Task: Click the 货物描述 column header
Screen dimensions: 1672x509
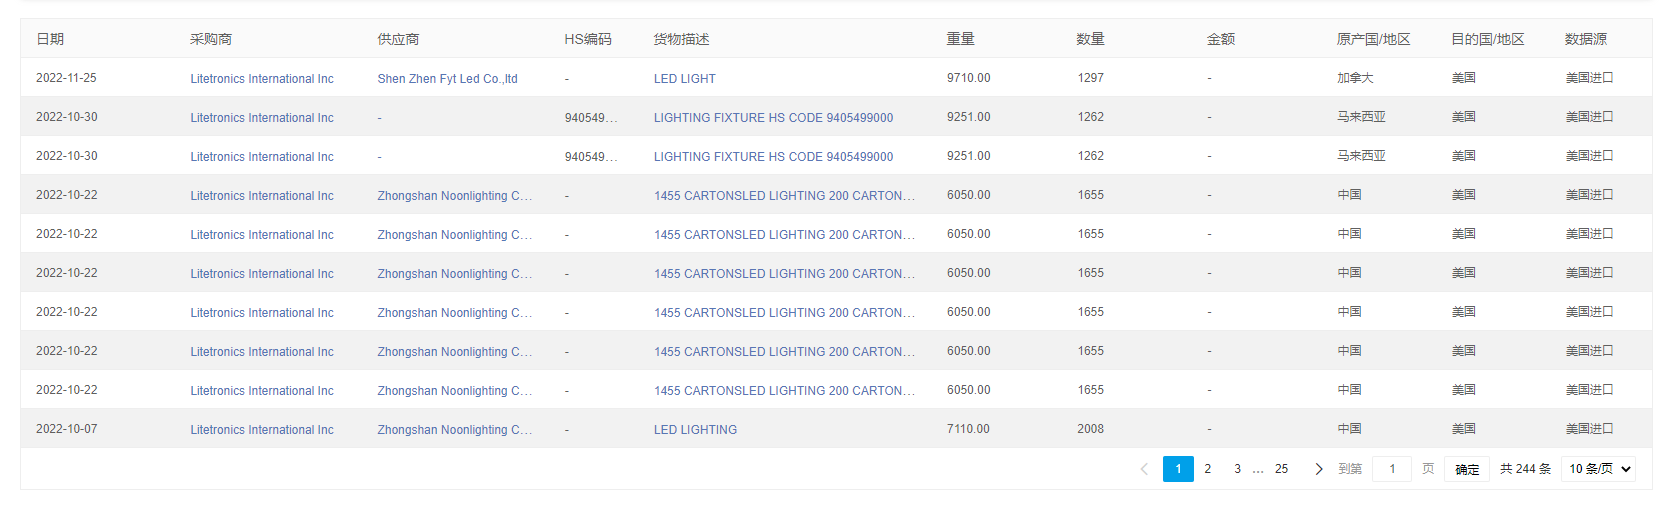Action: [x=681, y=39]
